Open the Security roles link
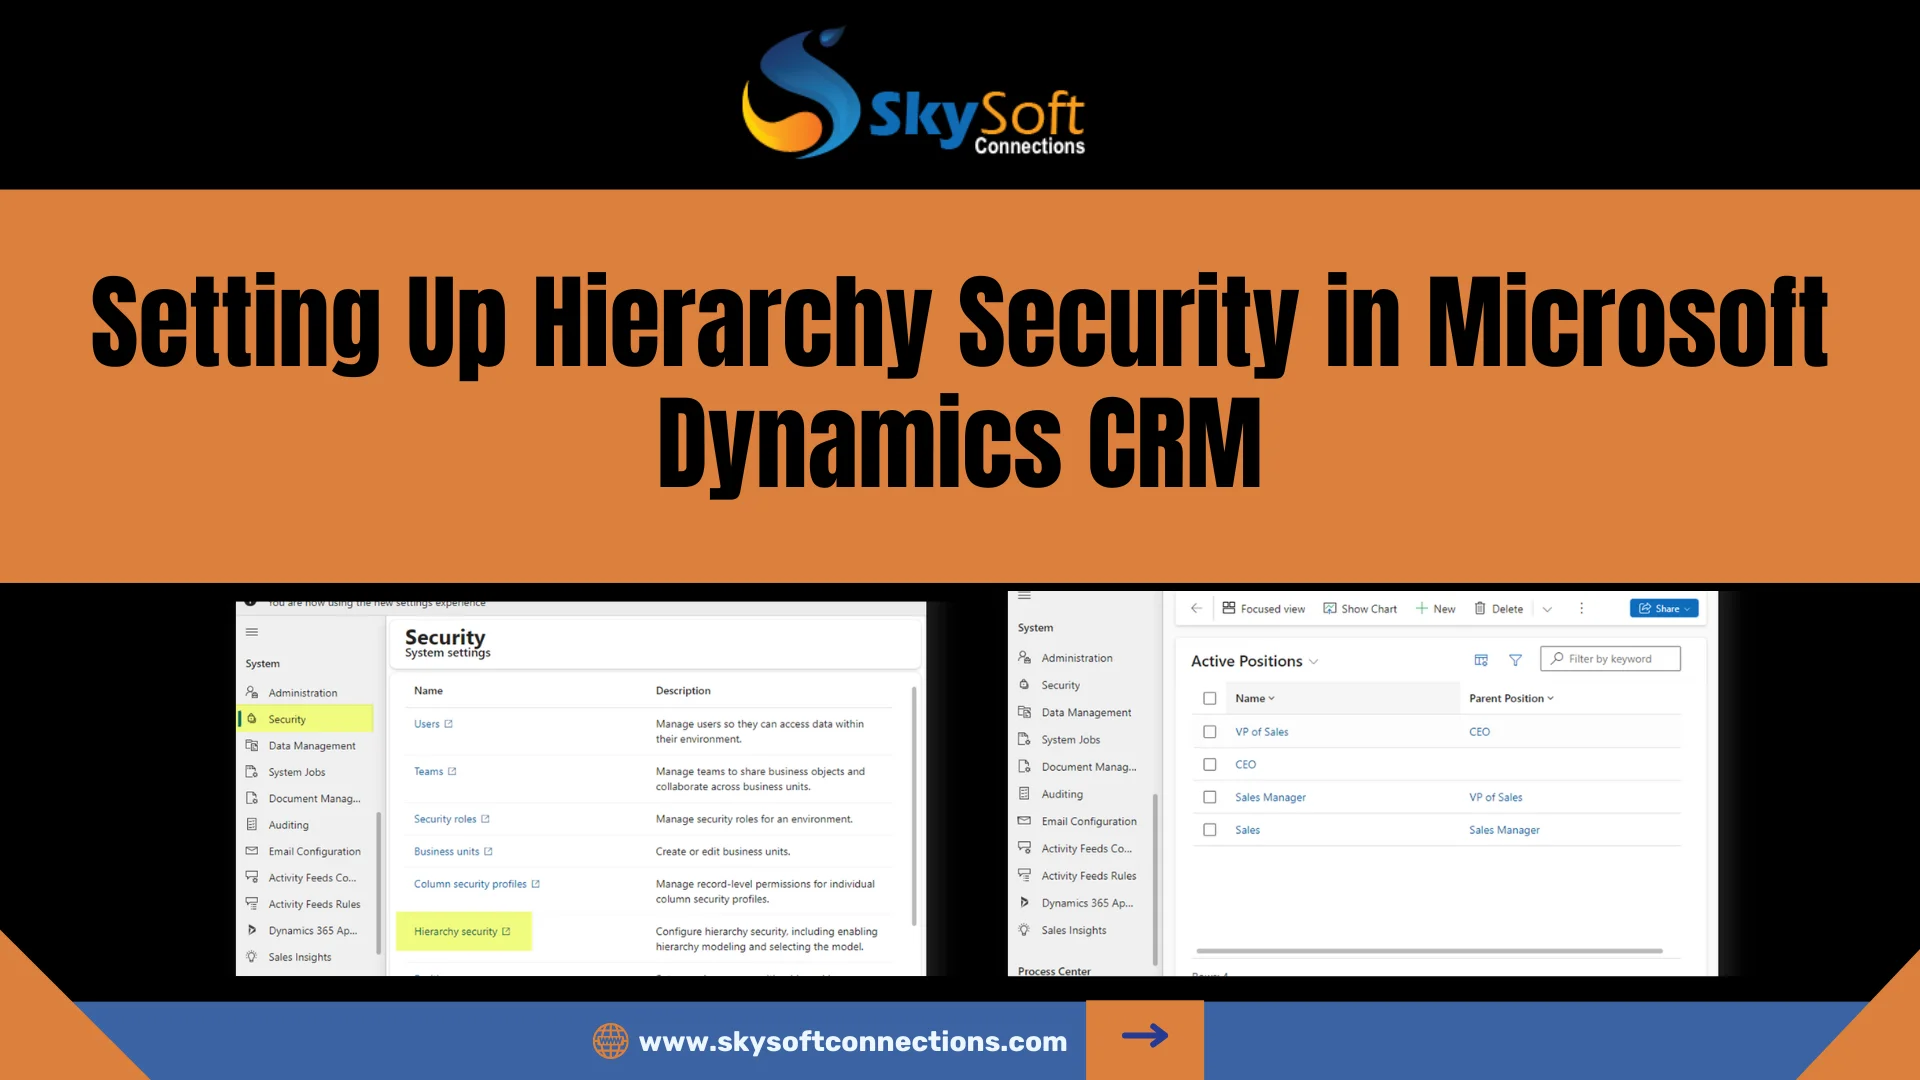The width and height of the screenshot is (1920, 1080). (x=452, y=819)
